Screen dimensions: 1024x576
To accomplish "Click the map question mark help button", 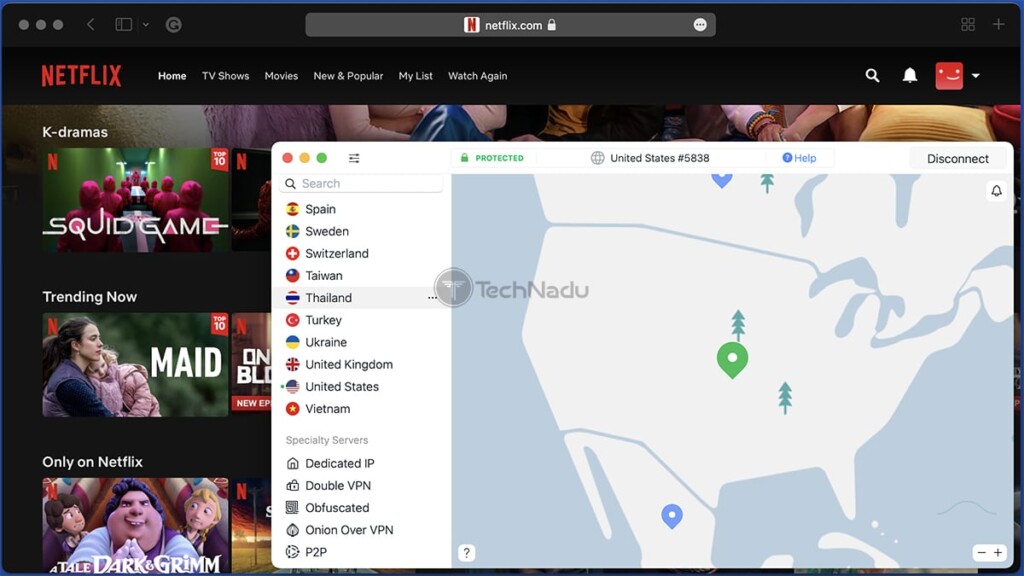I will point(466,553).
